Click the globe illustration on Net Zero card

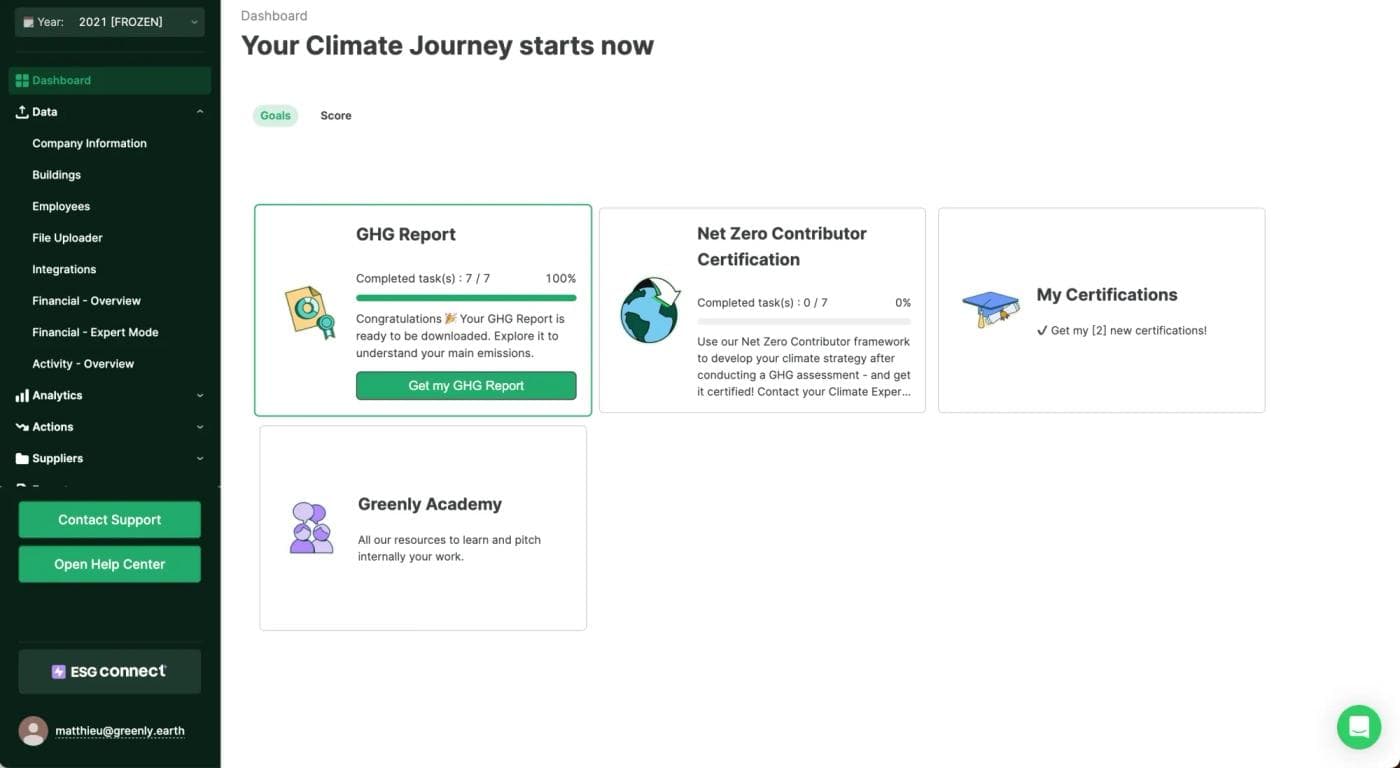pos(650,311)
